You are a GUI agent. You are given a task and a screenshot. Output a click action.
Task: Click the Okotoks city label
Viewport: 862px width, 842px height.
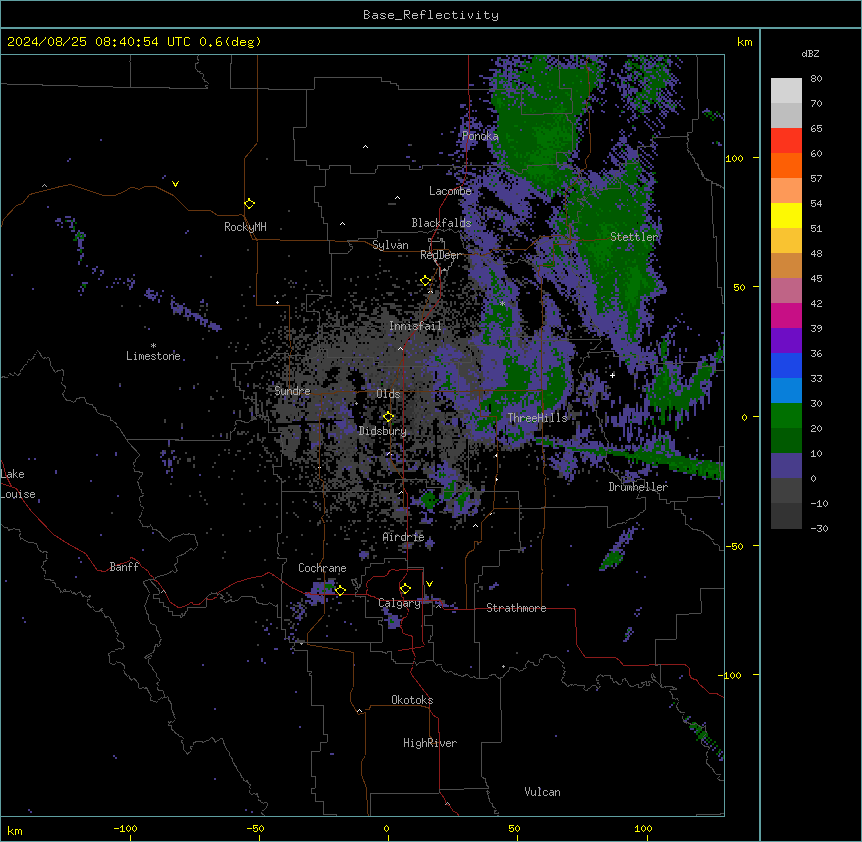coord(412,700)
